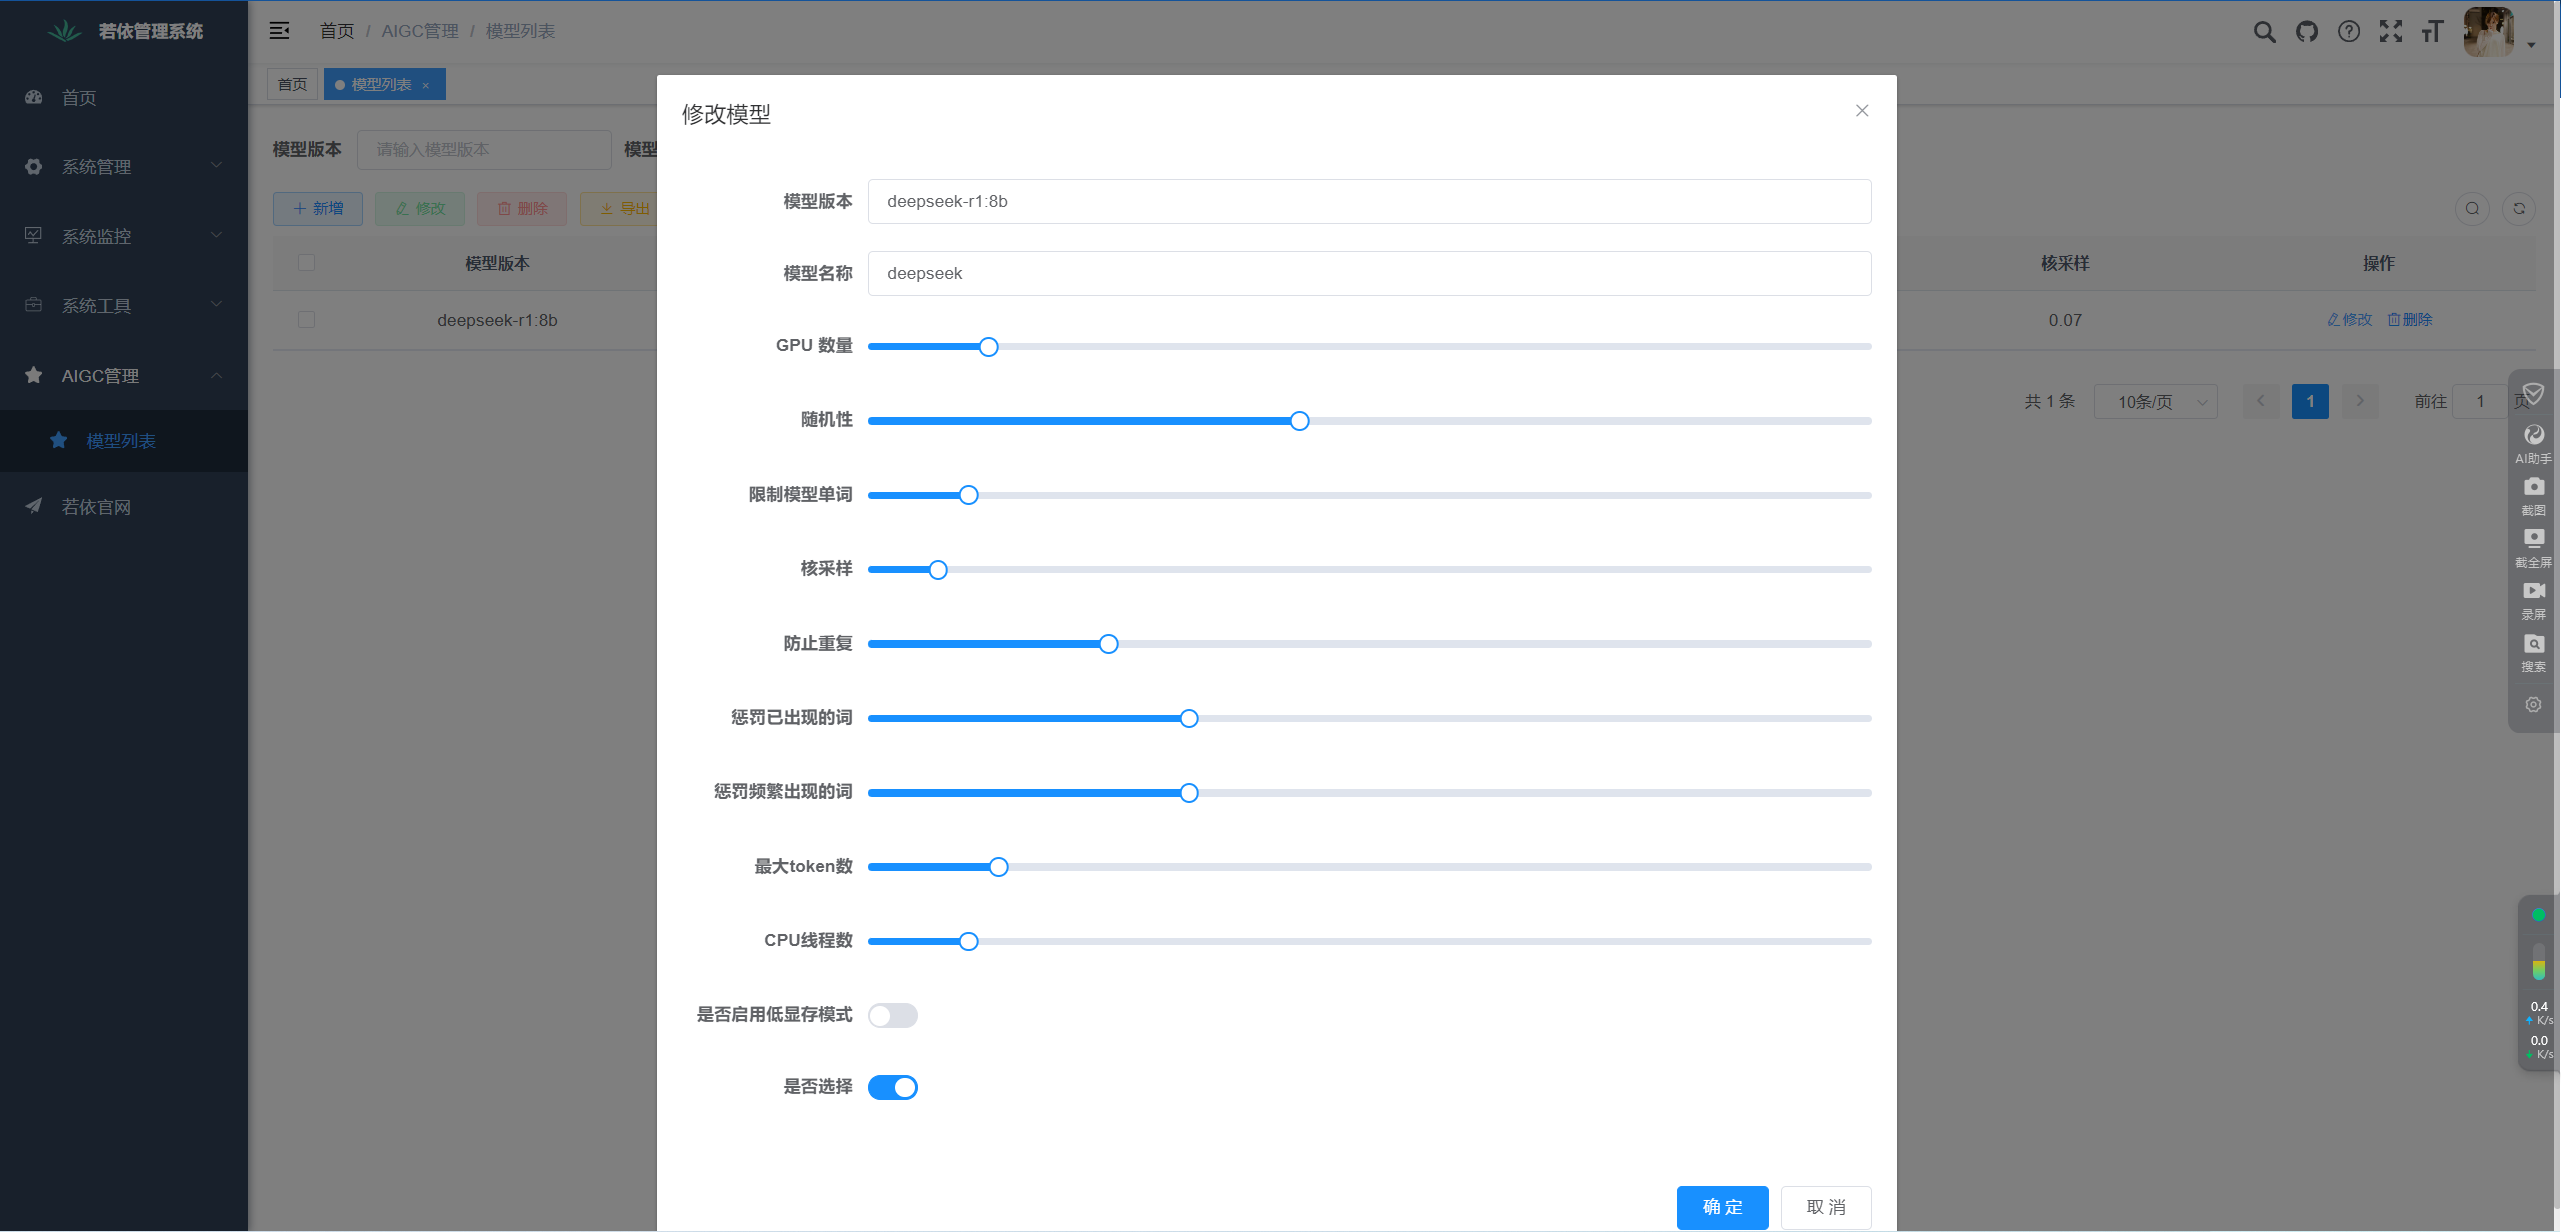Open the 10条/页 page size dropdown
2561x1232 pixels.
[x=2156, y=401]
